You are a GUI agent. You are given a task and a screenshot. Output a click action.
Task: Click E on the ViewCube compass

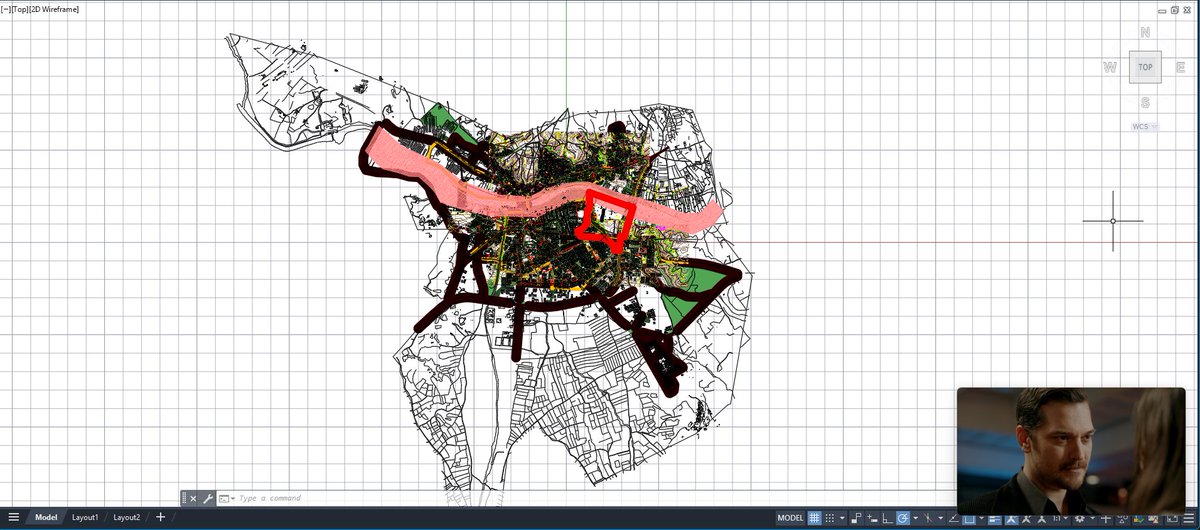1181,67
